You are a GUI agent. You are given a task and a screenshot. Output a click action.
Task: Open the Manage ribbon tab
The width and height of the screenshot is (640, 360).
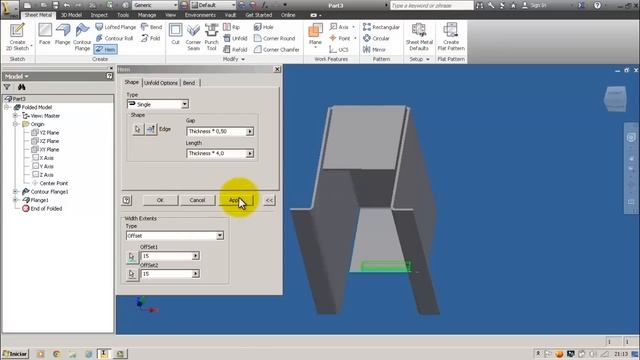click(147, 15)
